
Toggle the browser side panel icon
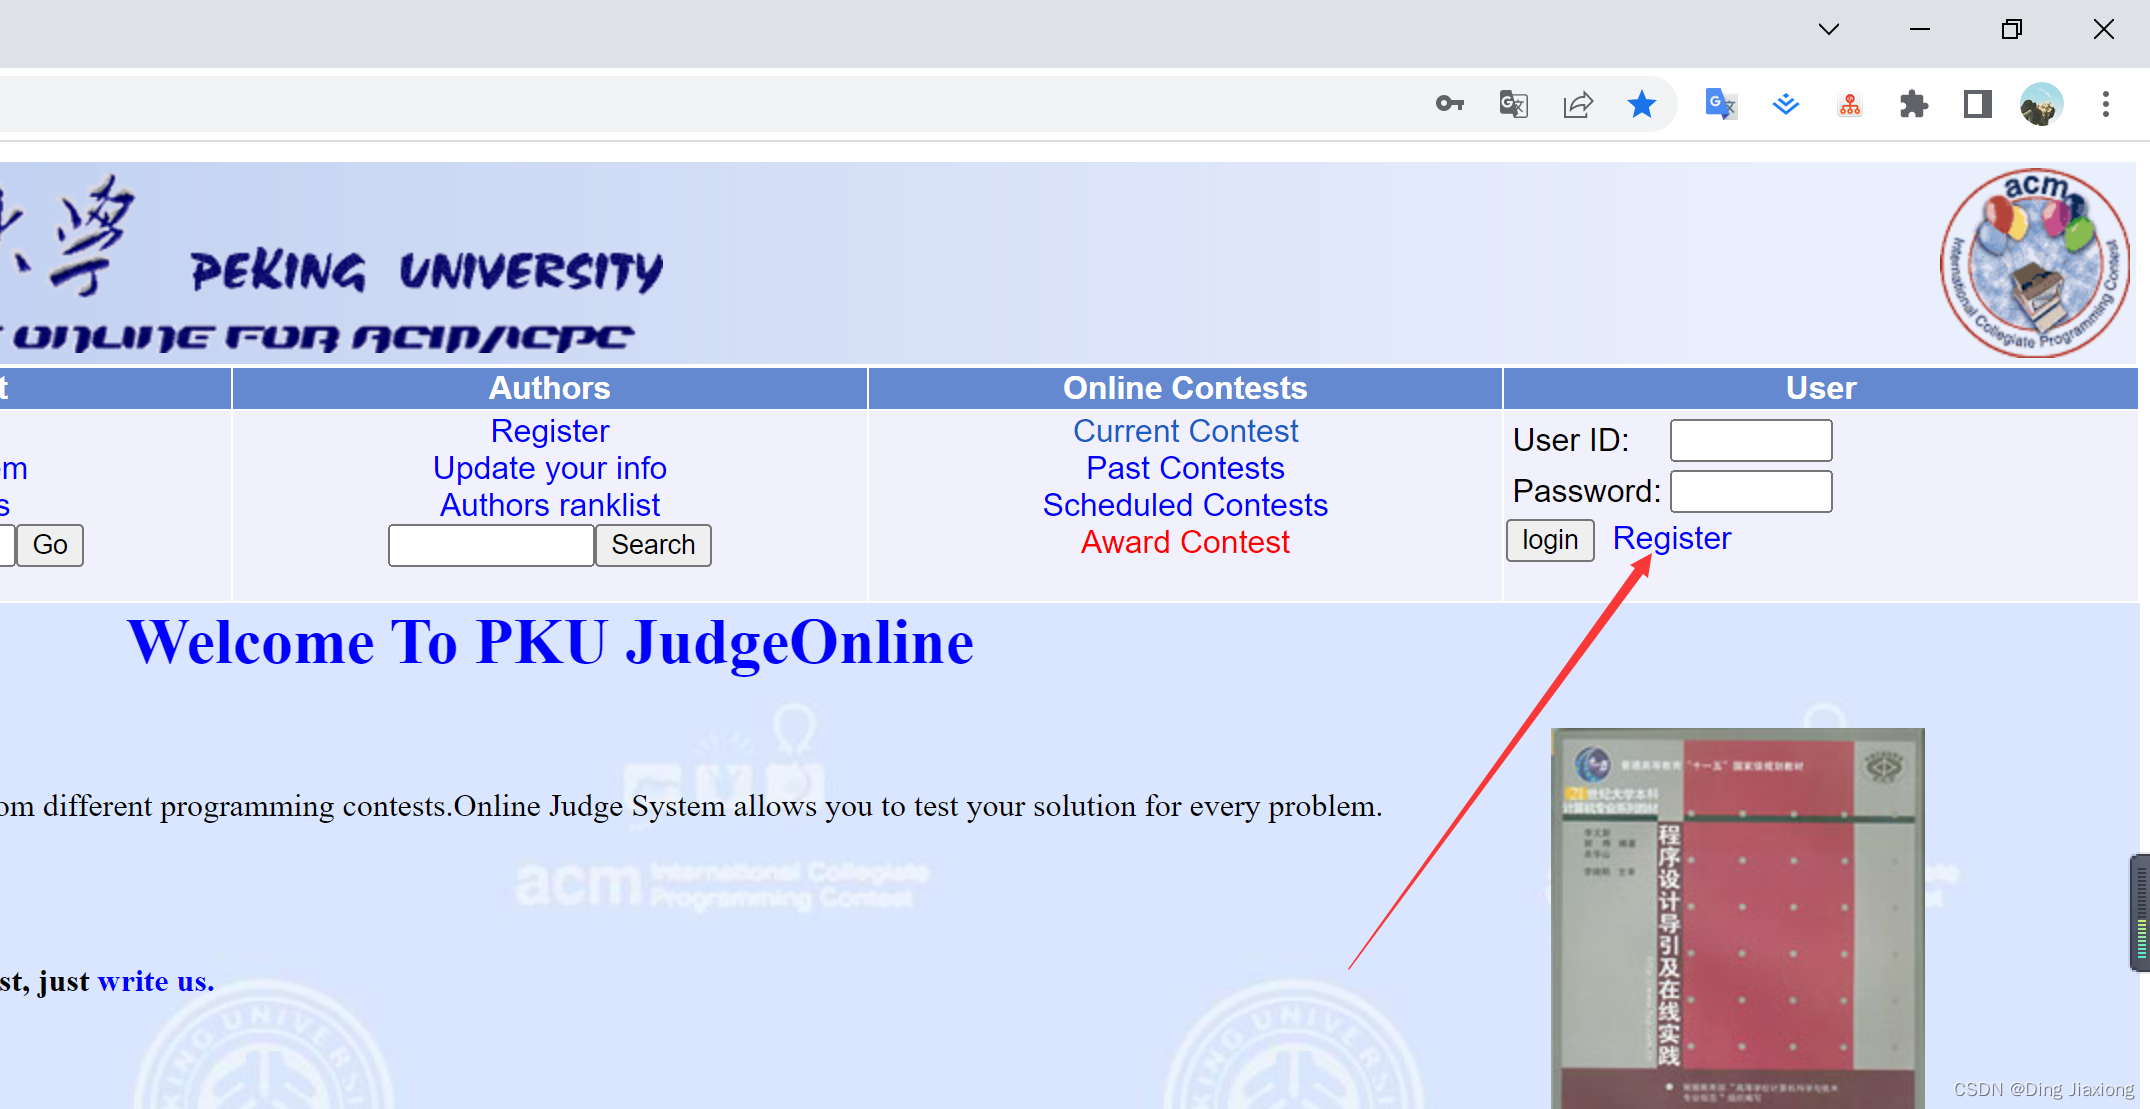[x=1977, y=104]
